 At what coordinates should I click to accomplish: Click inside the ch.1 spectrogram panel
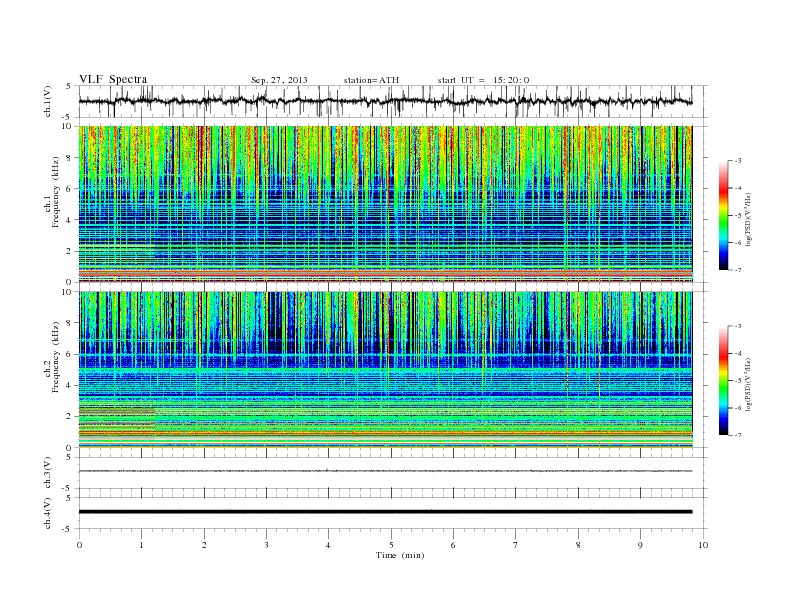point(385,204)
